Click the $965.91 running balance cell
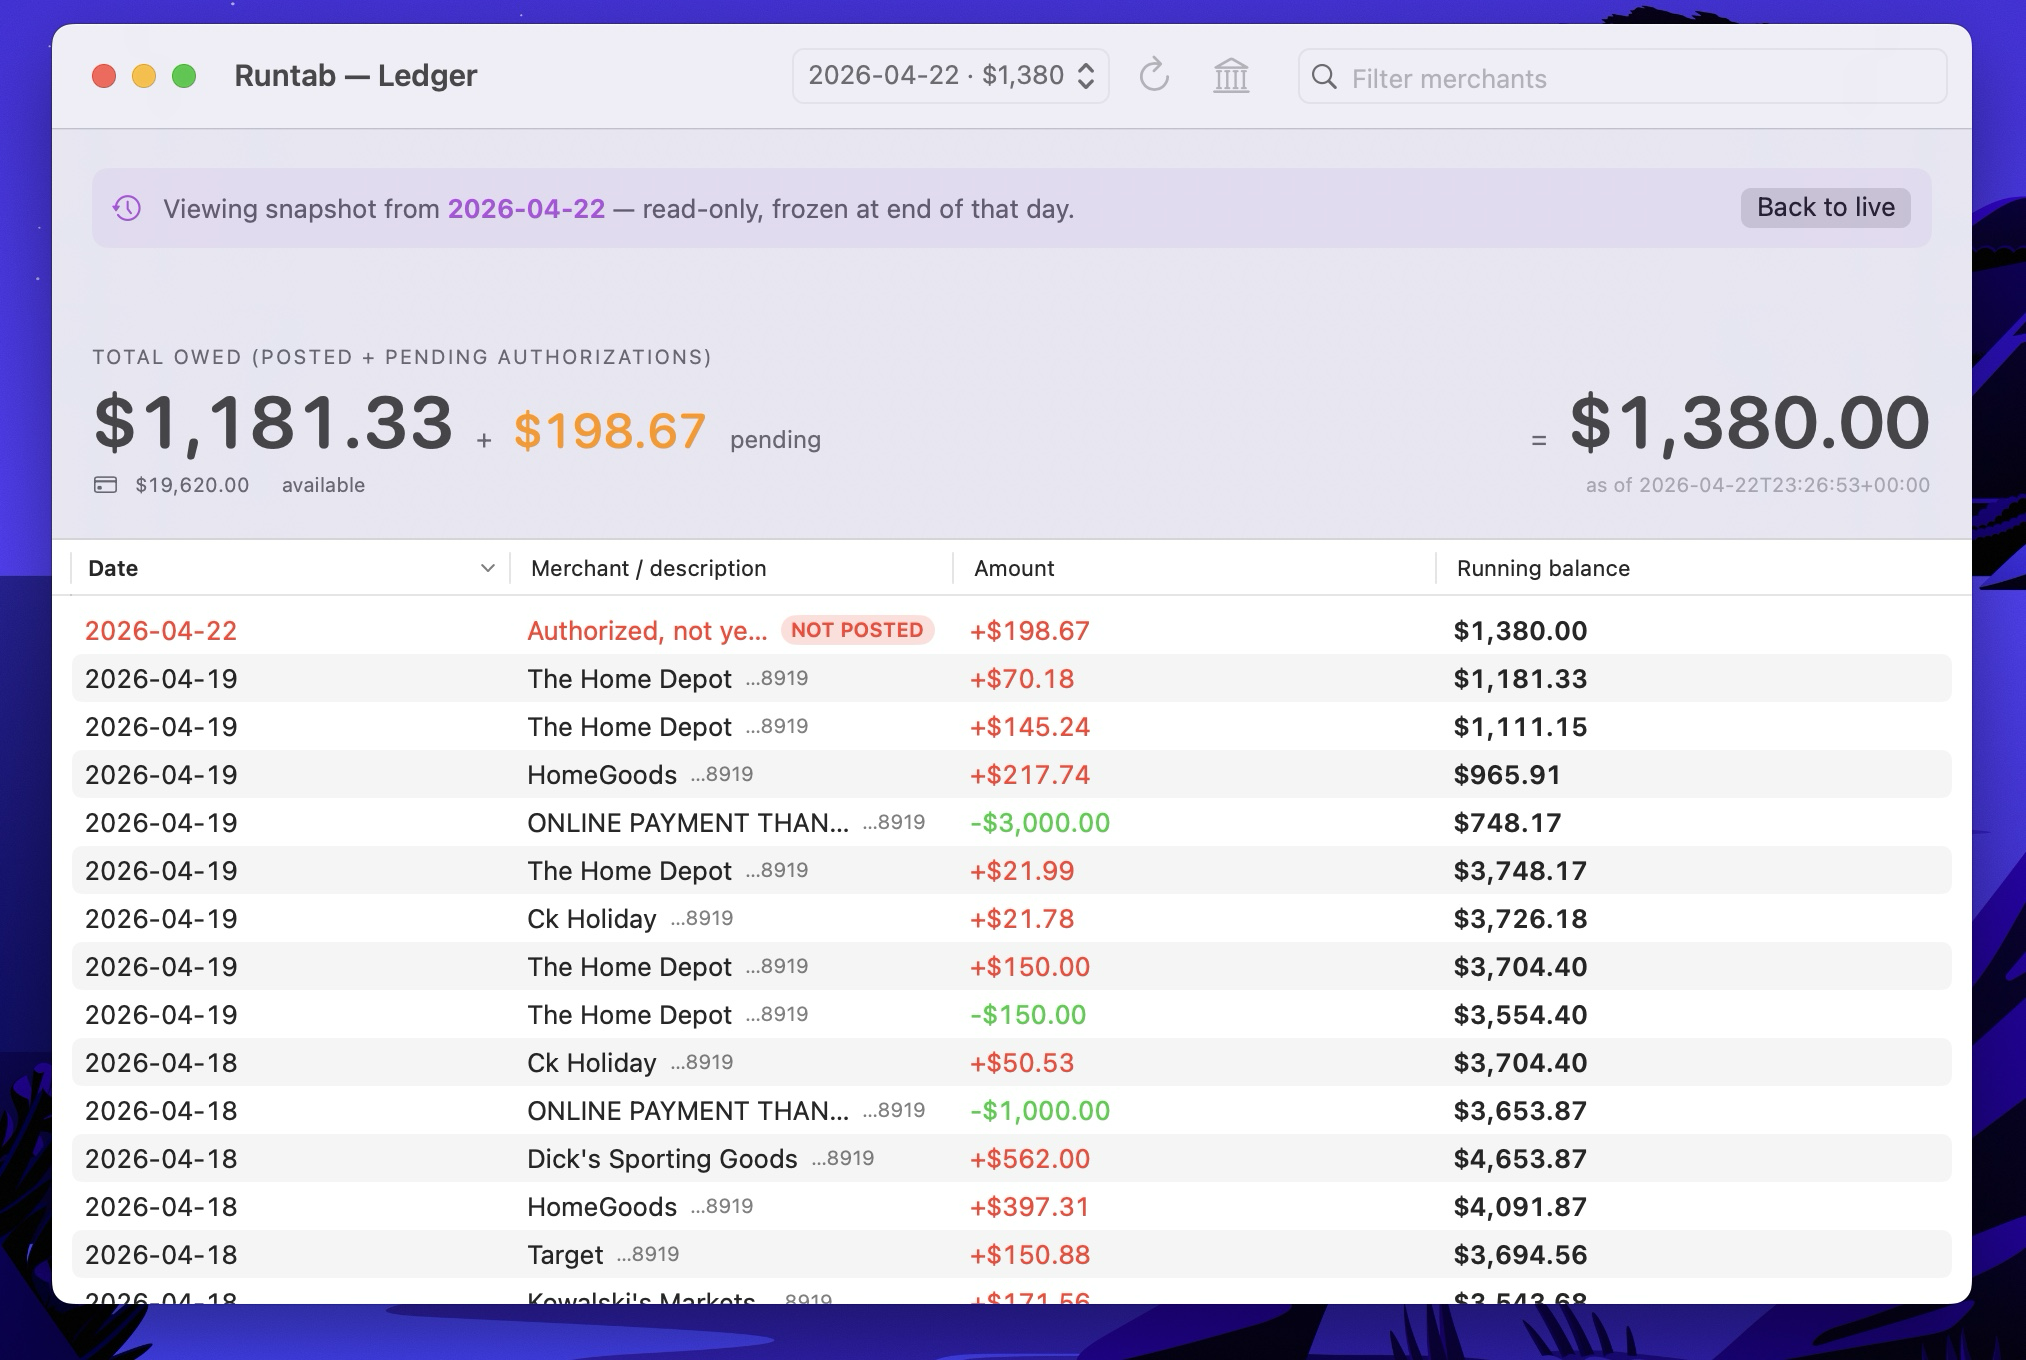The width and height of the screenshot is (2026, 1360). (x=1507, y=775)
